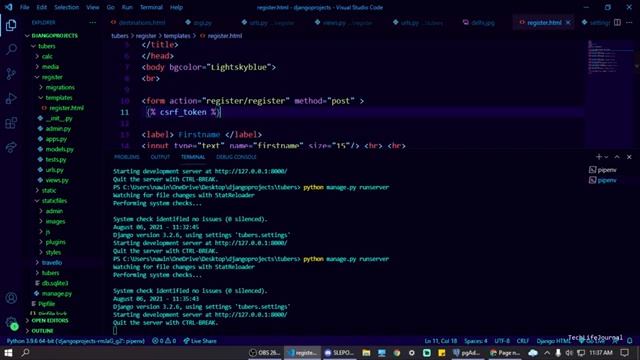Click the Python interpreter status entry
Viewport: 640px width, 360px height.
(x=76, y=341)
